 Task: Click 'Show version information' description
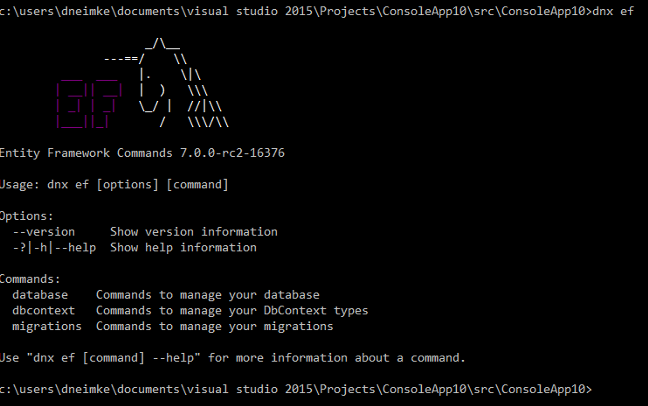(194, 232)
